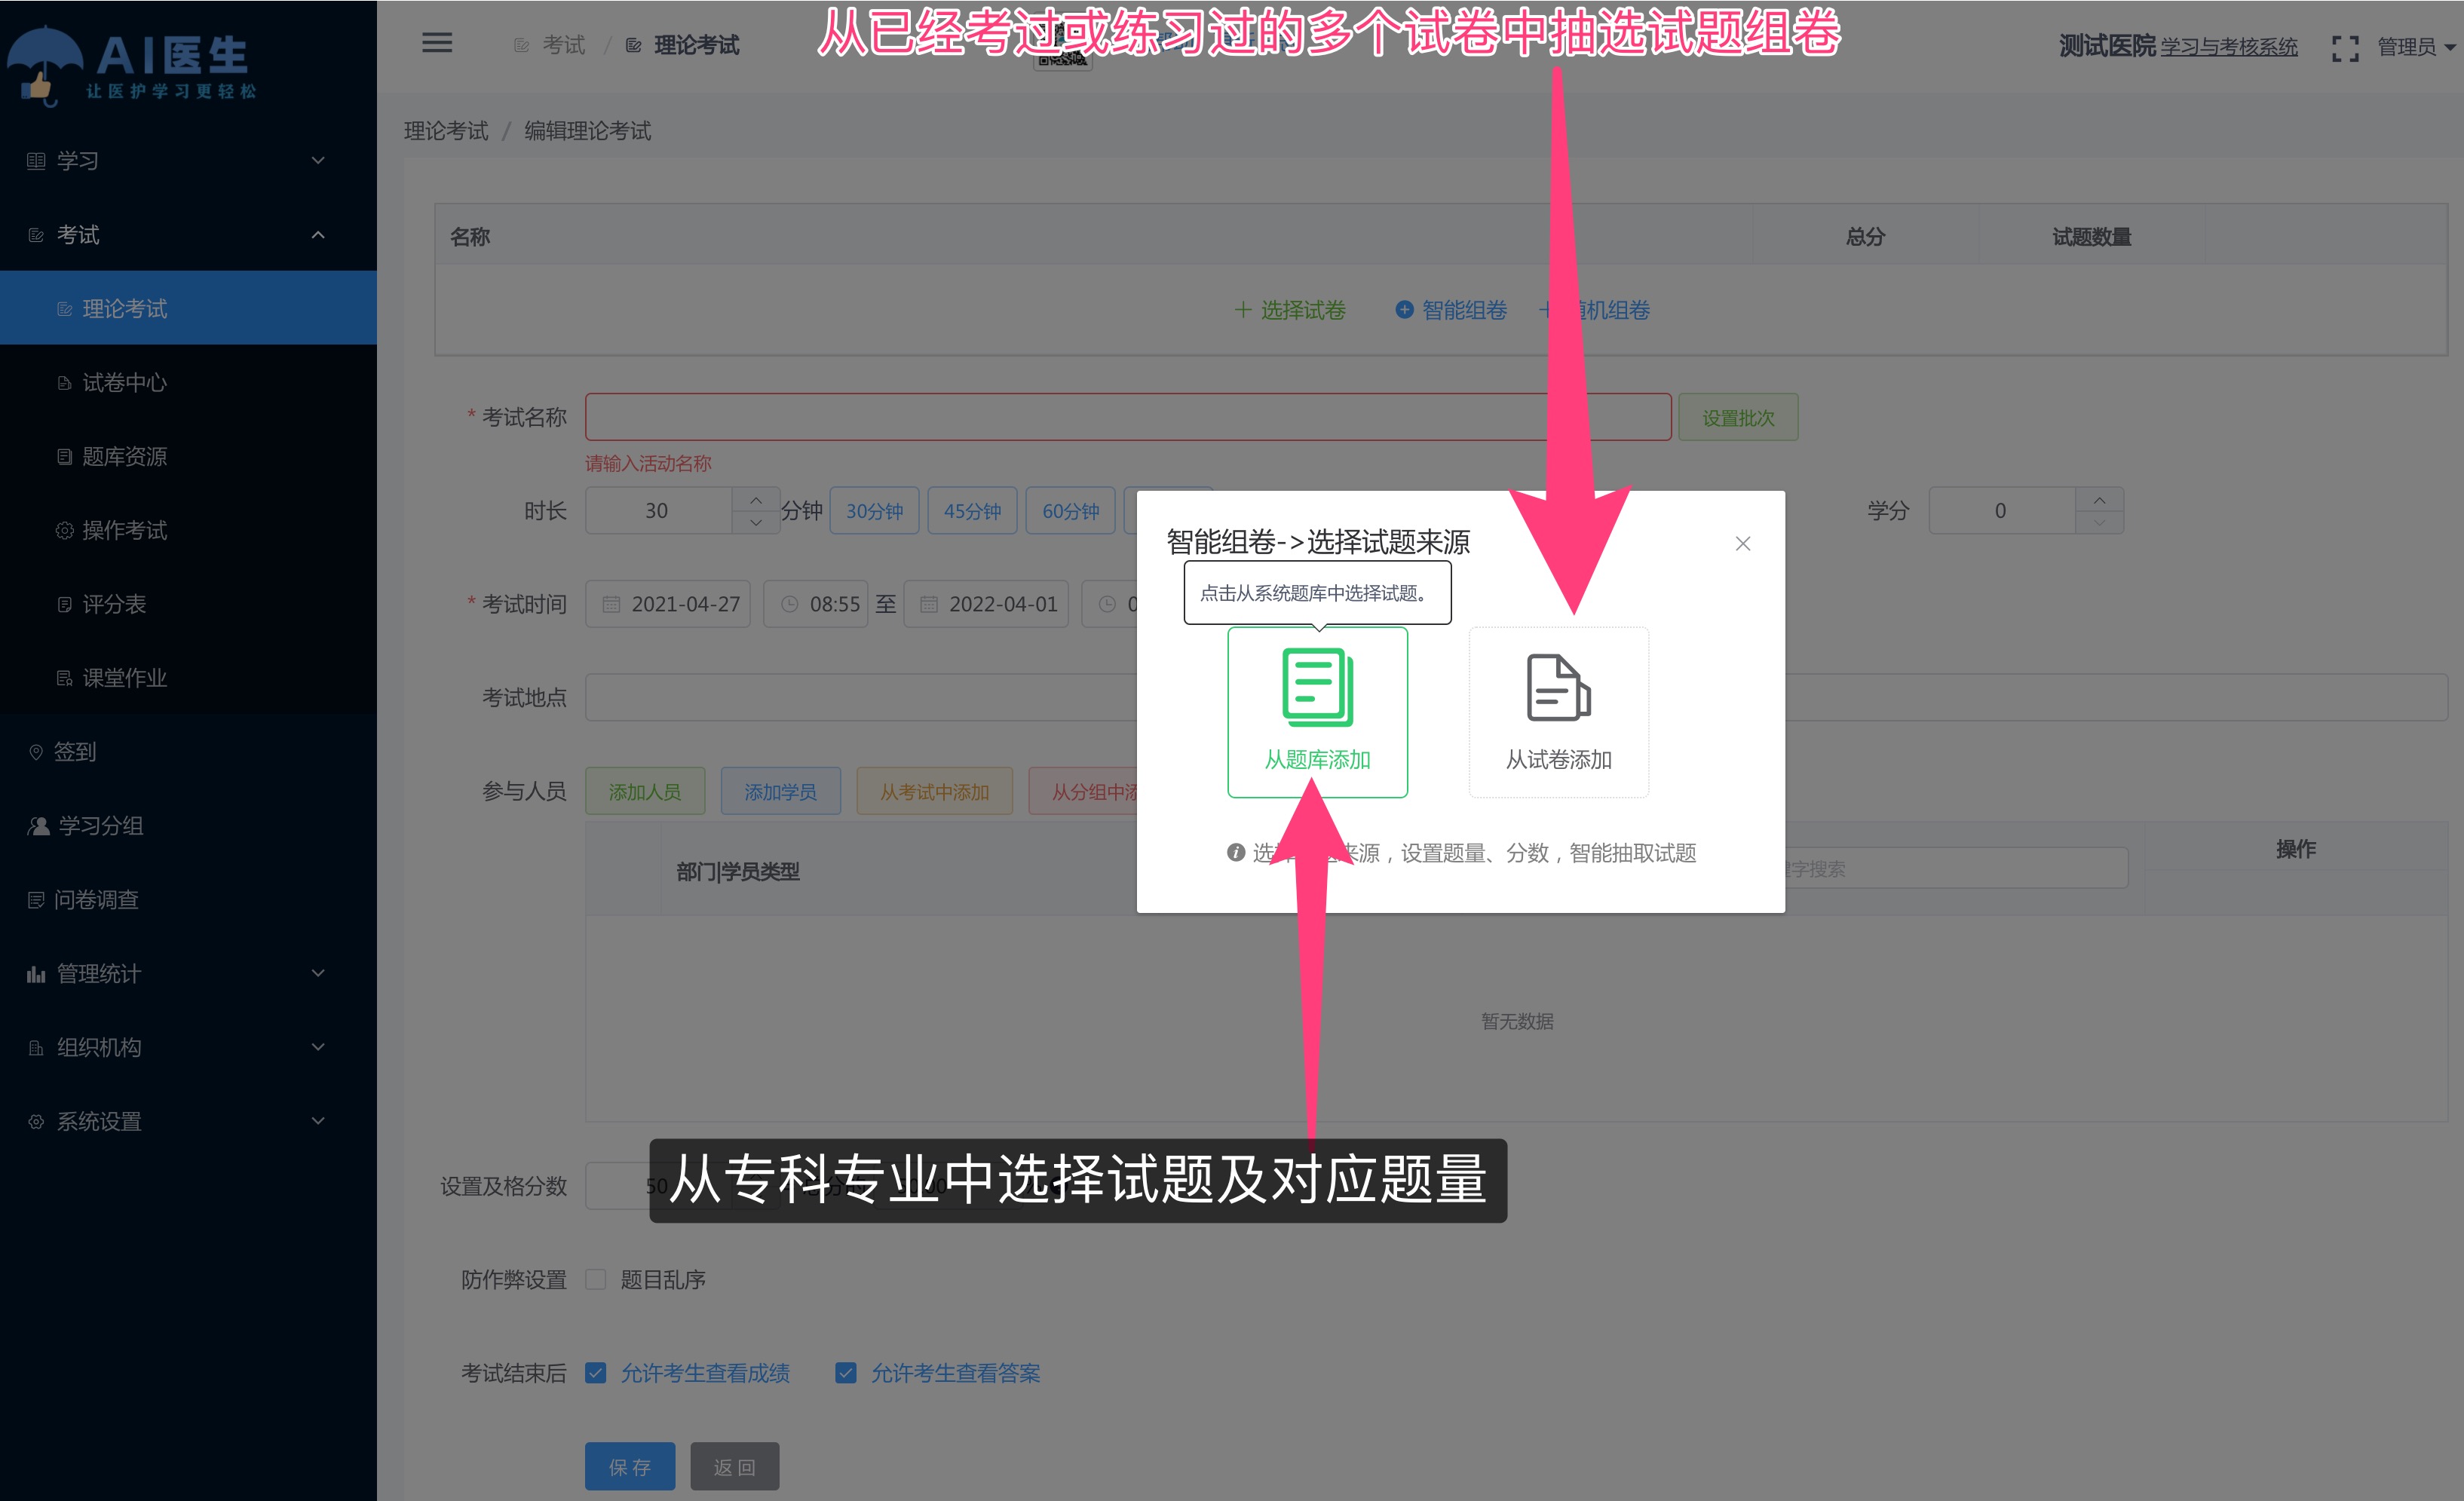Open 操作考试 in sidebar

pyautogui.click(x=188, y=530)
